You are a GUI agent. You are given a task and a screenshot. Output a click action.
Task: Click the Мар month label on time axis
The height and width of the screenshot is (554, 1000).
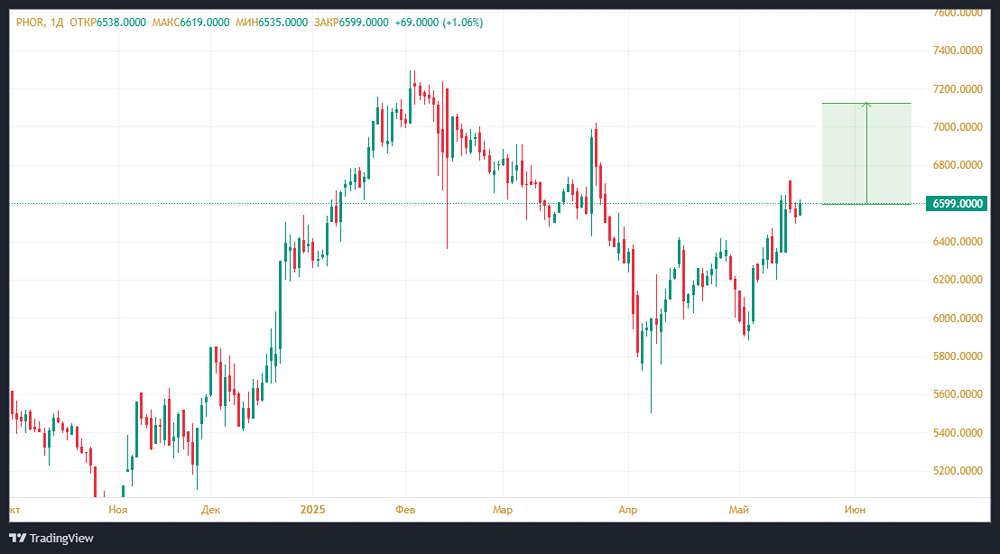(x=502, y=510)
